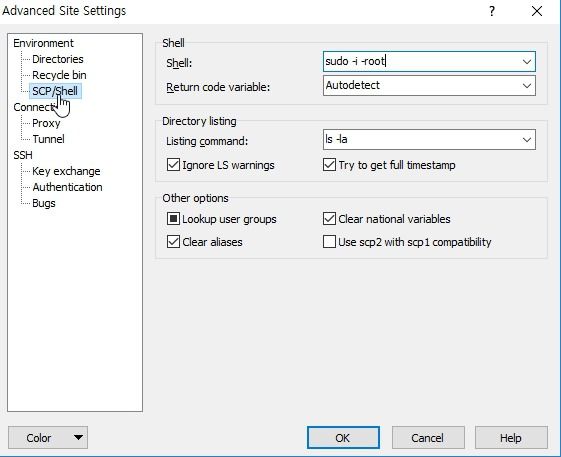The width and height of the screenshot is (561, 457).
Task: Open Help for this dialog
Action: tap(511, 438)
